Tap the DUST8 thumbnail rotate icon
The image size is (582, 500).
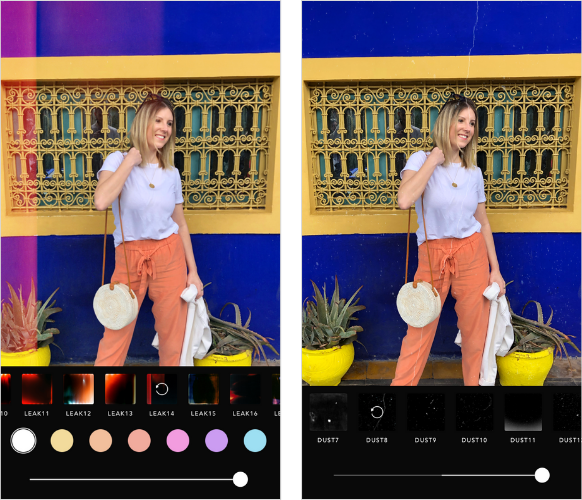click(377, 412)
